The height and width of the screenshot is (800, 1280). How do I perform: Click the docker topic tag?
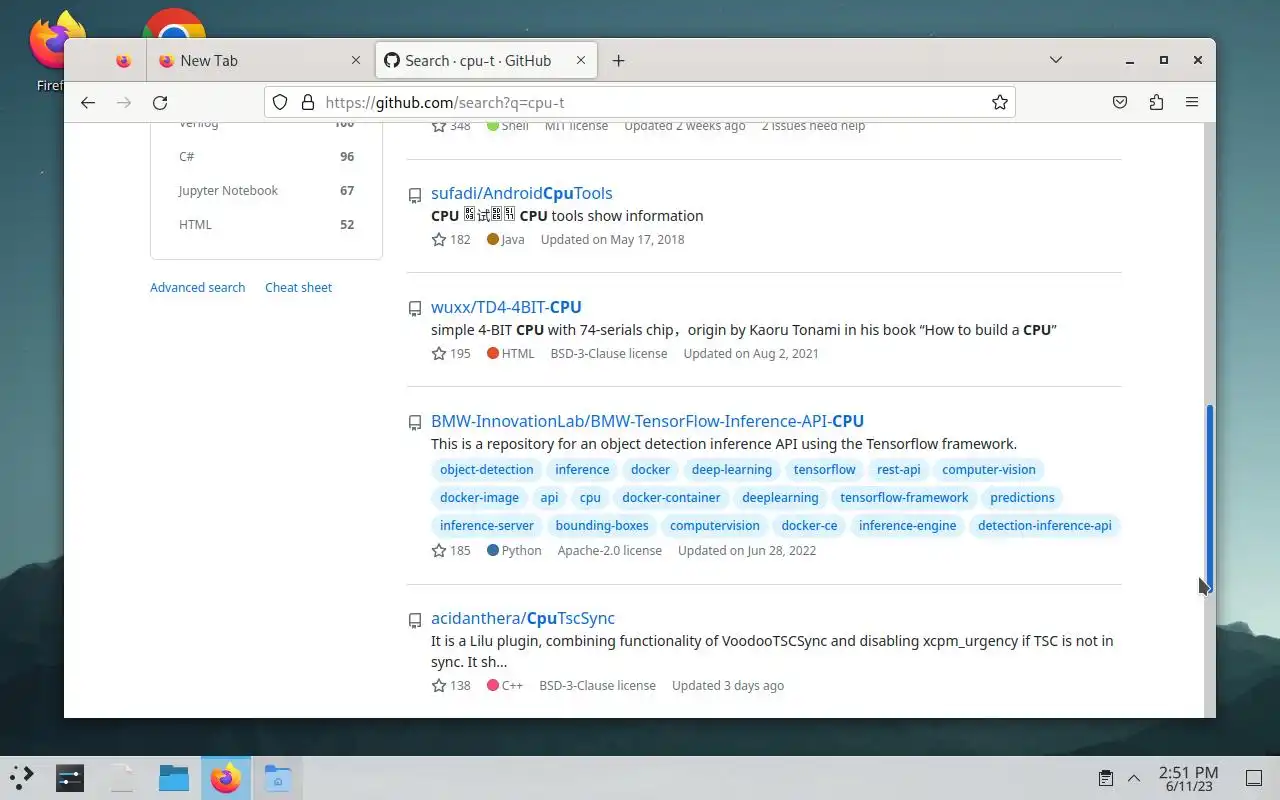pos(650,469)
